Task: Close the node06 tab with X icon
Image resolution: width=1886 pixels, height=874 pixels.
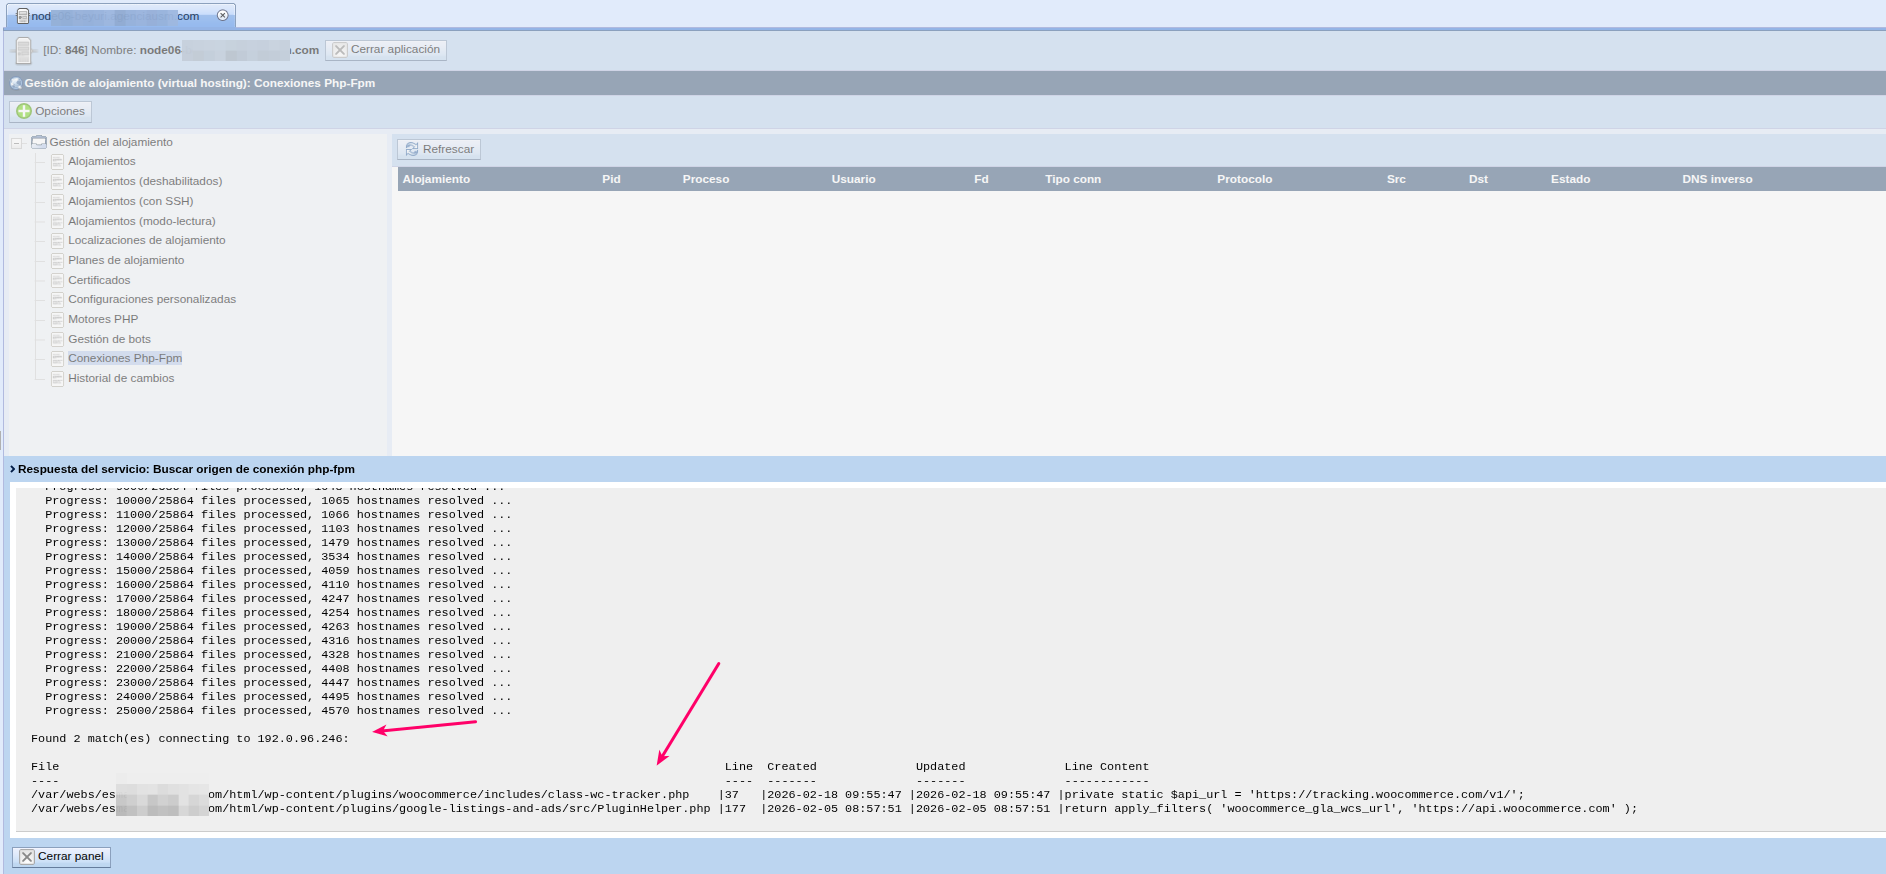Action: (223, 16)
